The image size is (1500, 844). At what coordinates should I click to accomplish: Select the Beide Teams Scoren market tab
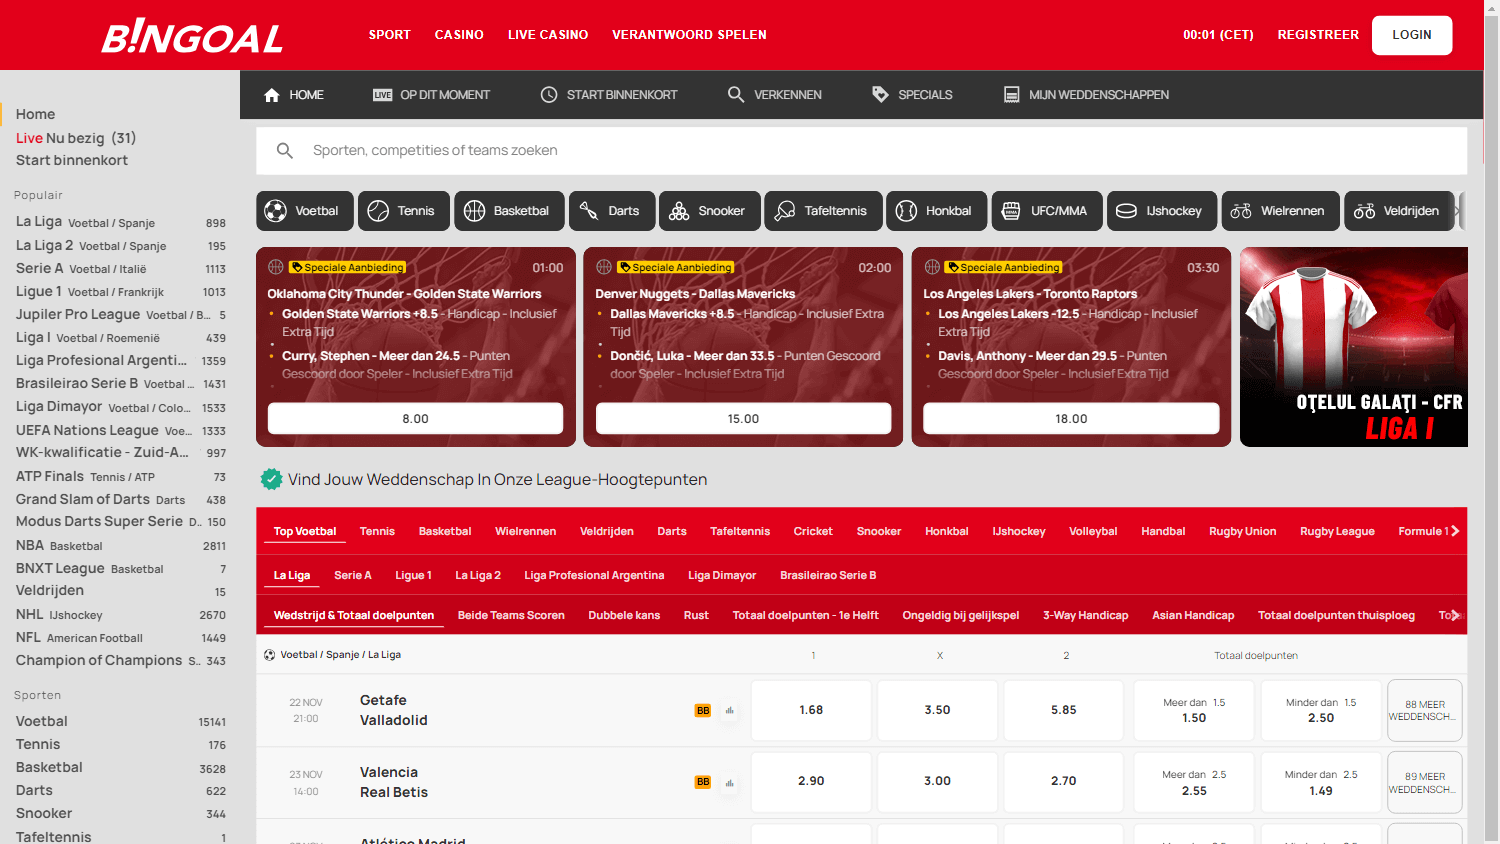pos(511,616)
